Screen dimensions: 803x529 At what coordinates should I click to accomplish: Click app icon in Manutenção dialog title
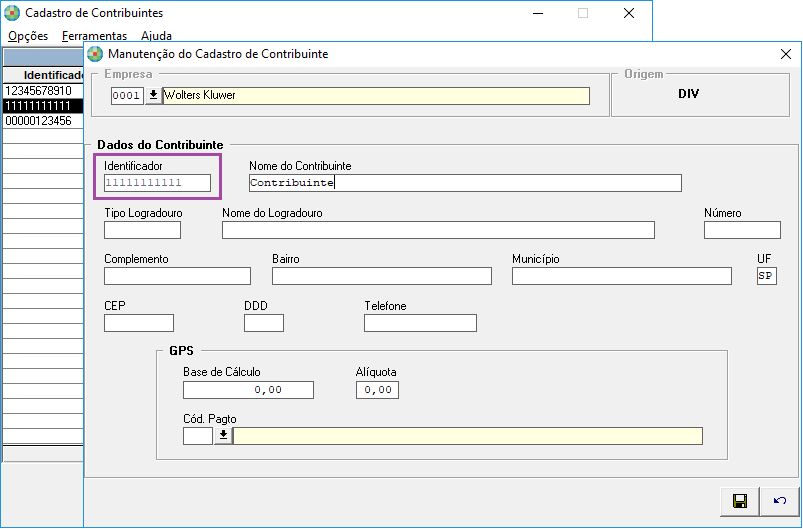(x=95, y=54)
